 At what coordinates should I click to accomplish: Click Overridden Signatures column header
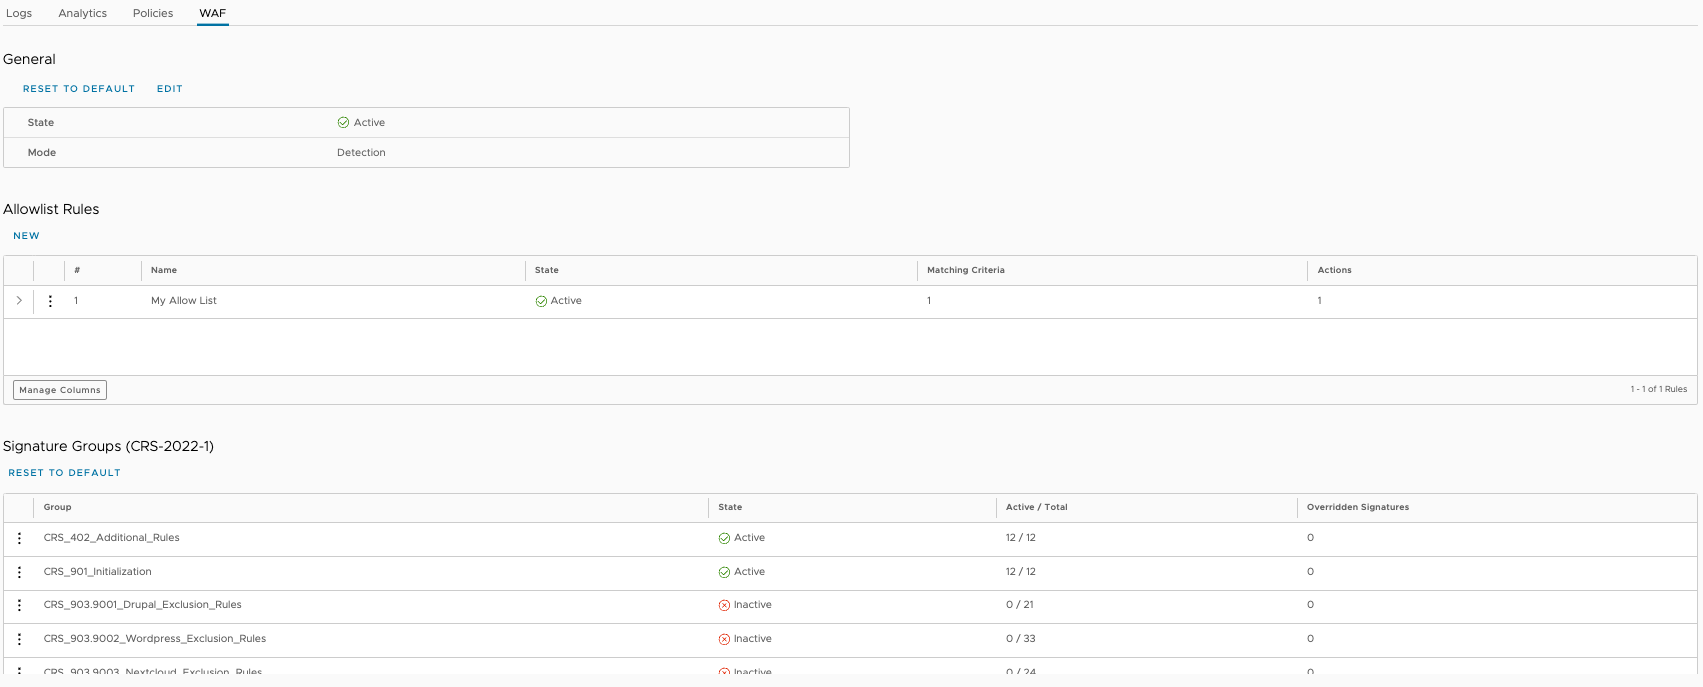[1358, 507]
